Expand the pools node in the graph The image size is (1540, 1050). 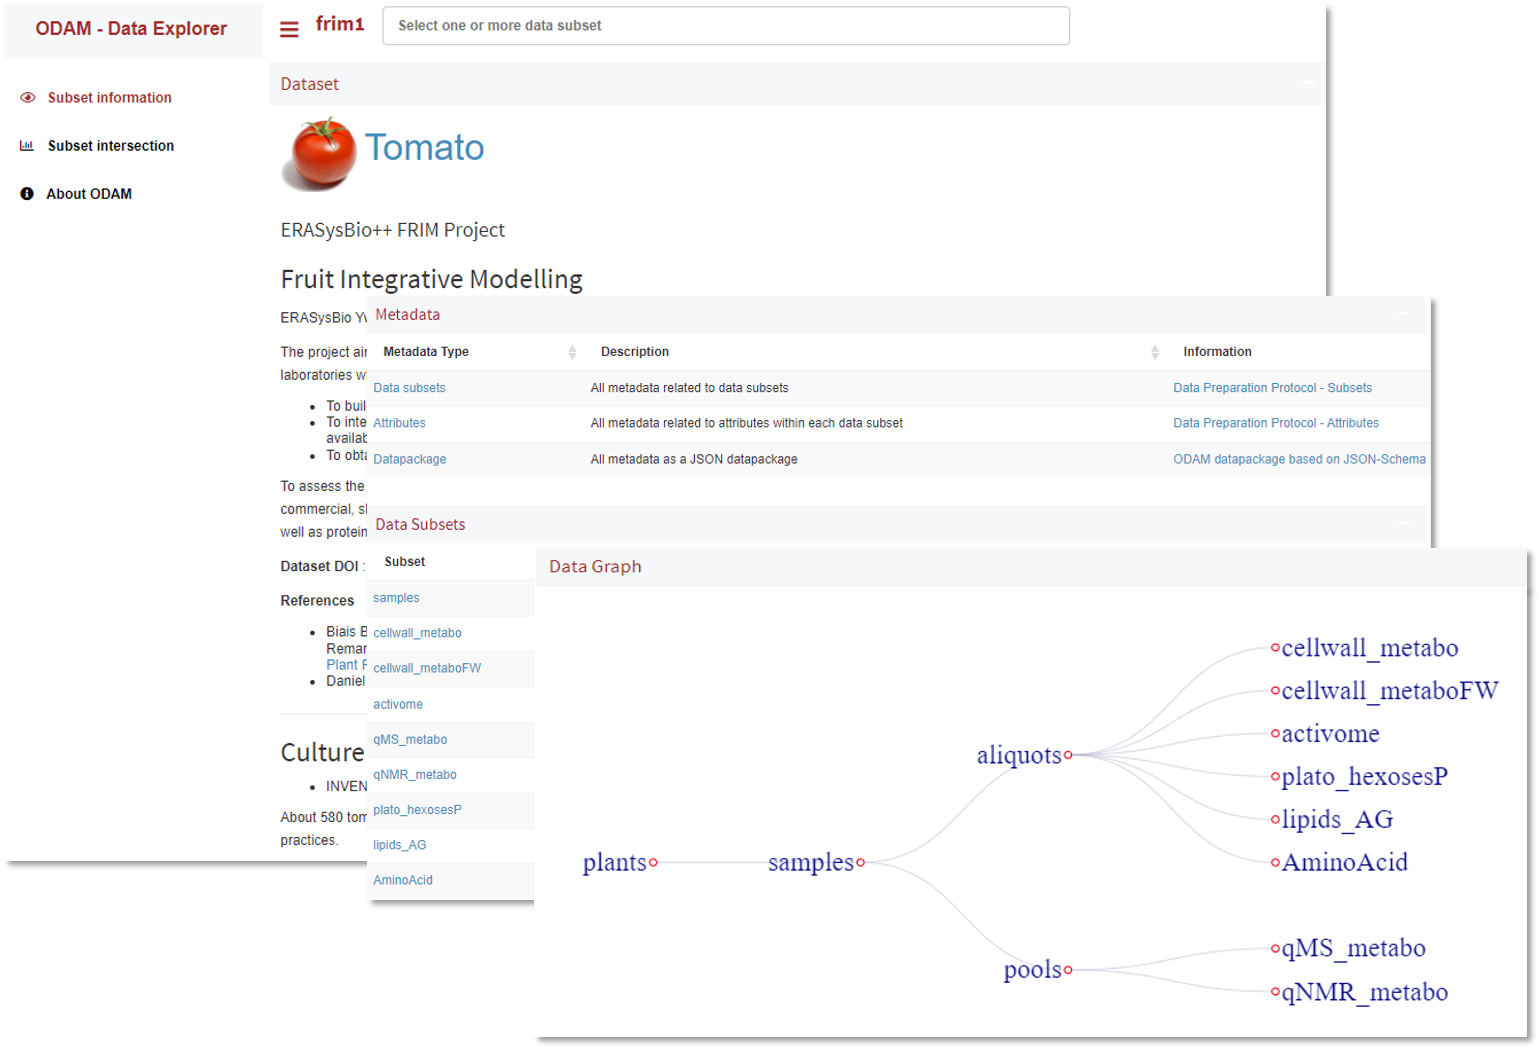[1068, 969]
